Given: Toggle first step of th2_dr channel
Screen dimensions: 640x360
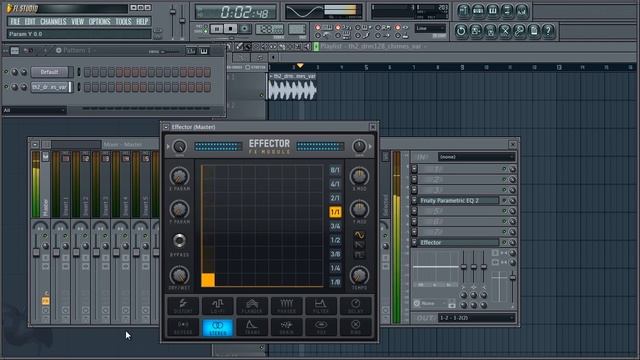Looking at the screenshot, I should [x=87, y=87].
